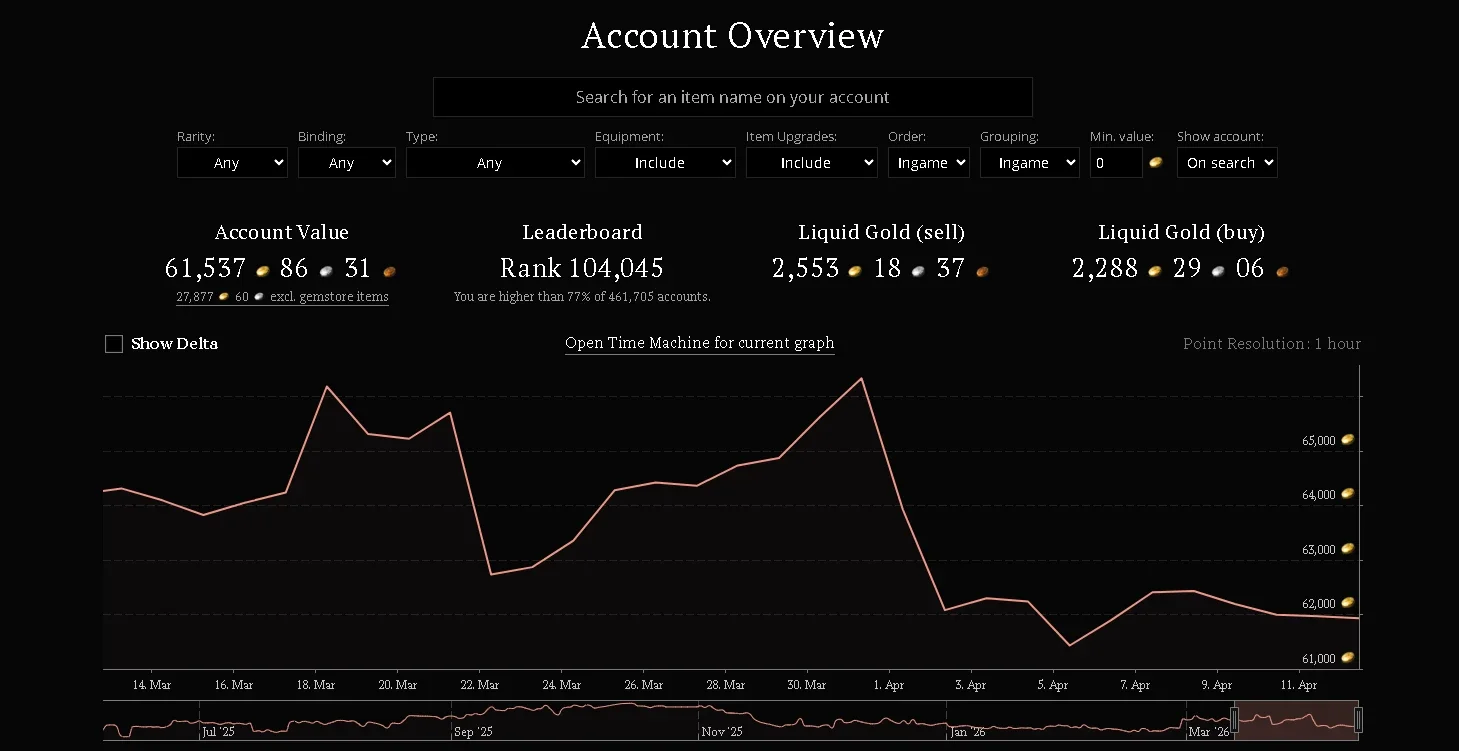The height and width of the screenshot is (751, 1459).
Task: Click copper coin icon in Liquid Gold (sell)
Action: [982, 270]
